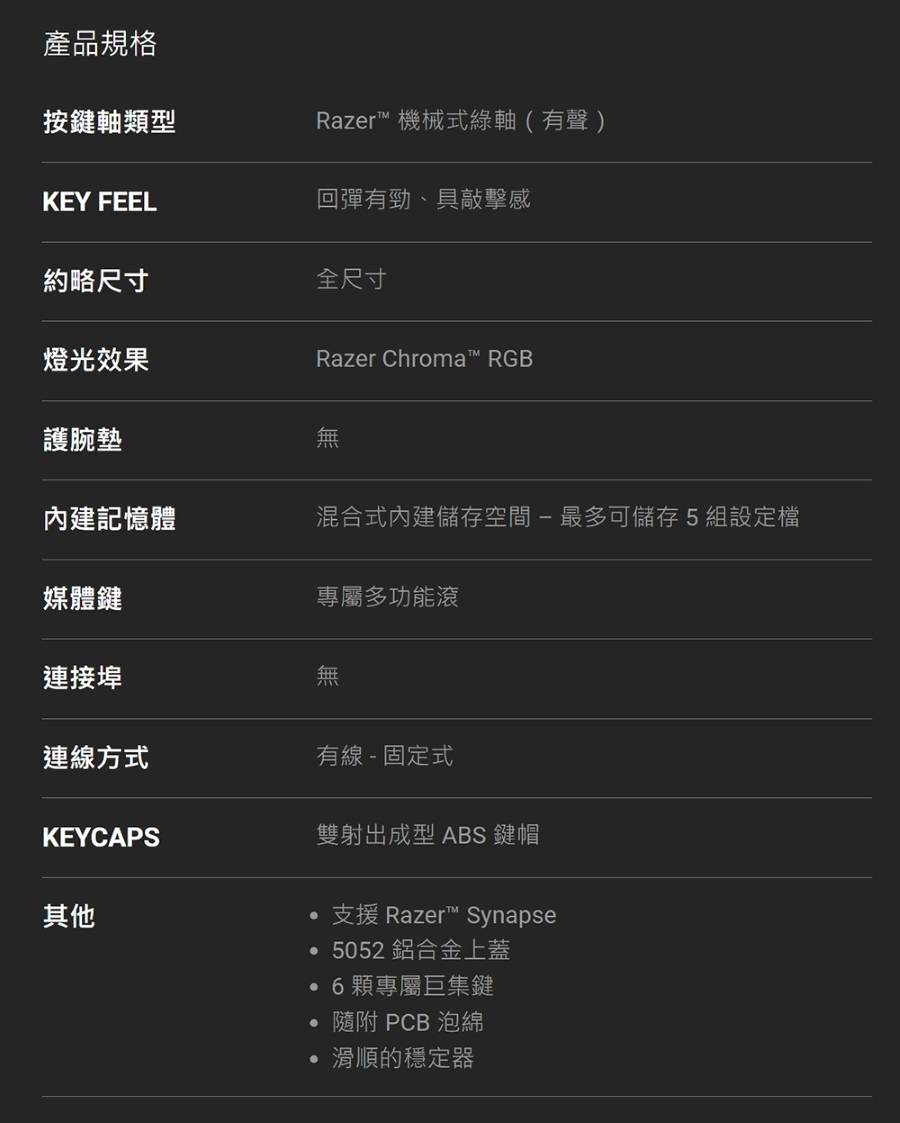Select the 燈光效果 label
The width and height of the screenshot is (900, 1123).
pos(95,360)
